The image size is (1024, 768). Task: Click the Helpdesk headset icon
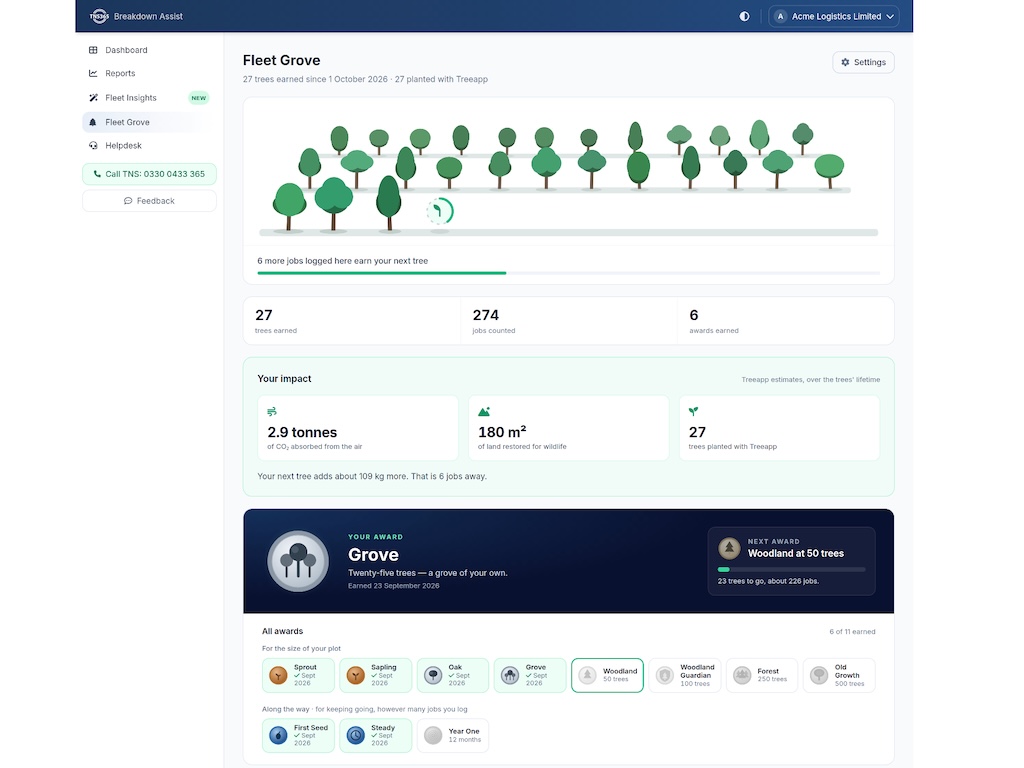pos(93,146)
